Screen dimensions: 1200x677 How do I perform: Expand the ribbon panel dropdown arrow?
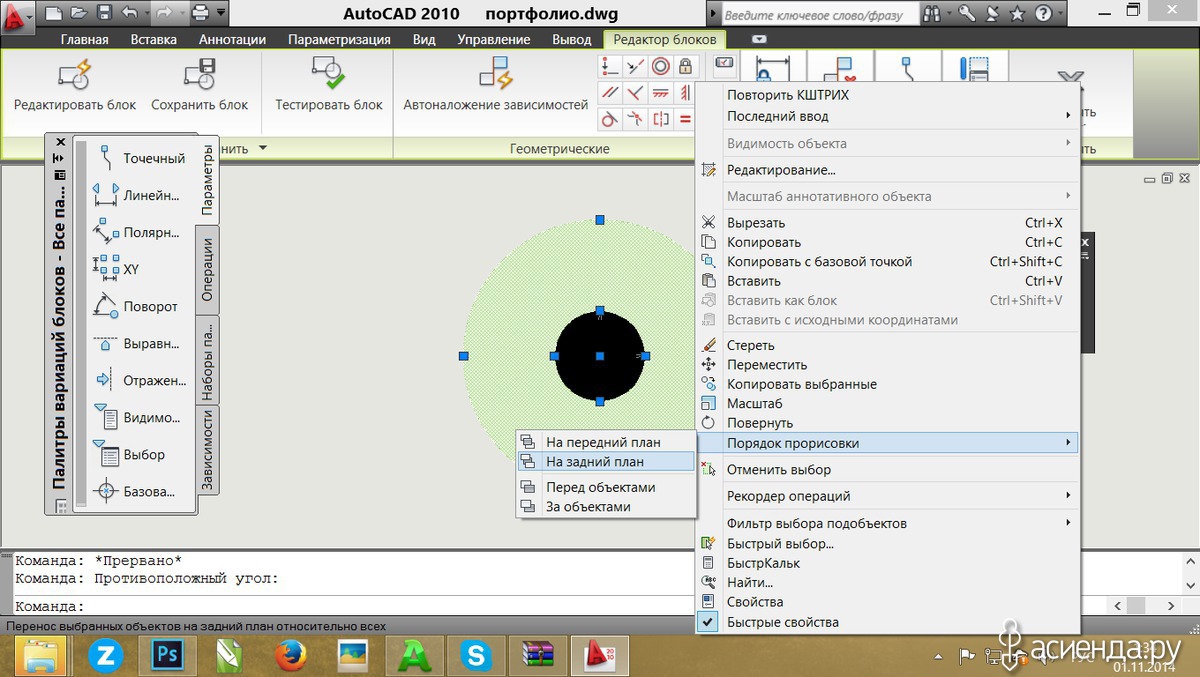(262, 148)
